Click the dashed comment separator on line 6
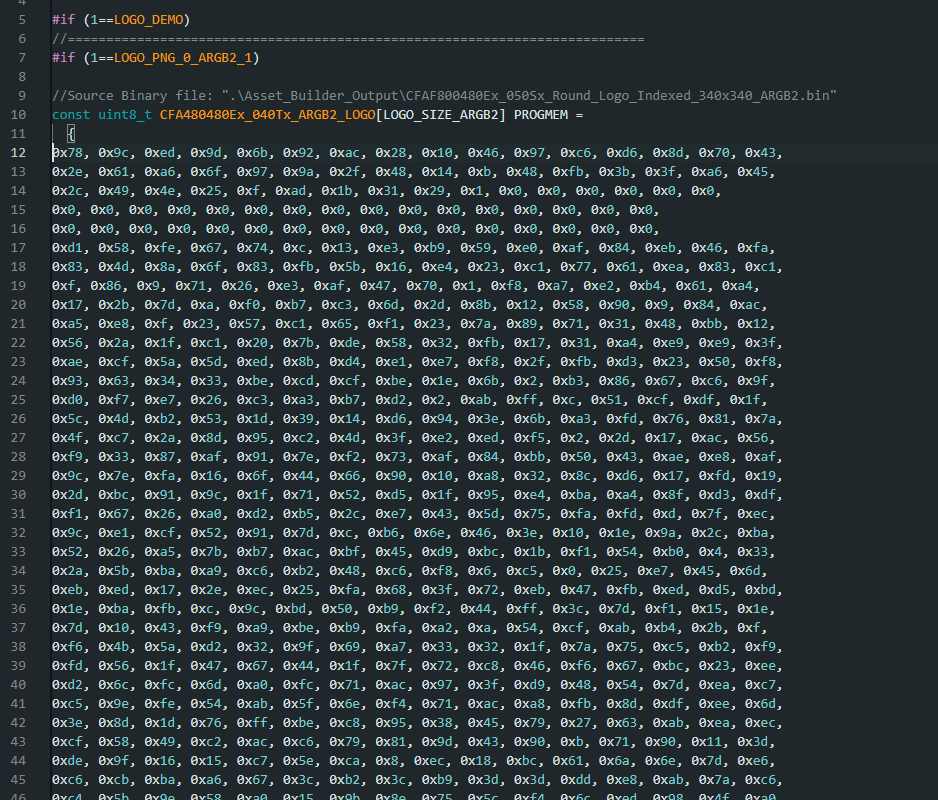 (x=348, y=39)
